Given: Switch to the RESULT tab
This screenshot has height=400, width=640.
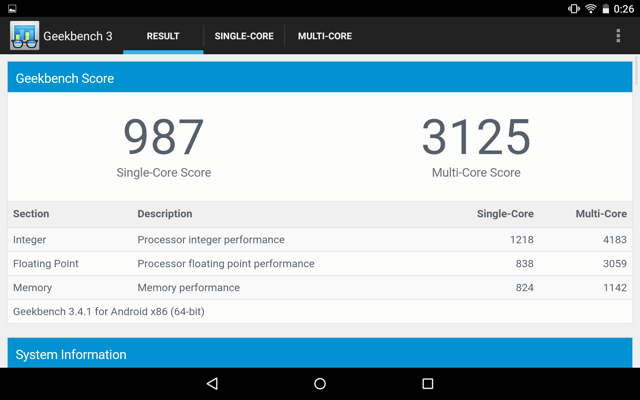Looking at the screenshot, I should pos(163,36).
